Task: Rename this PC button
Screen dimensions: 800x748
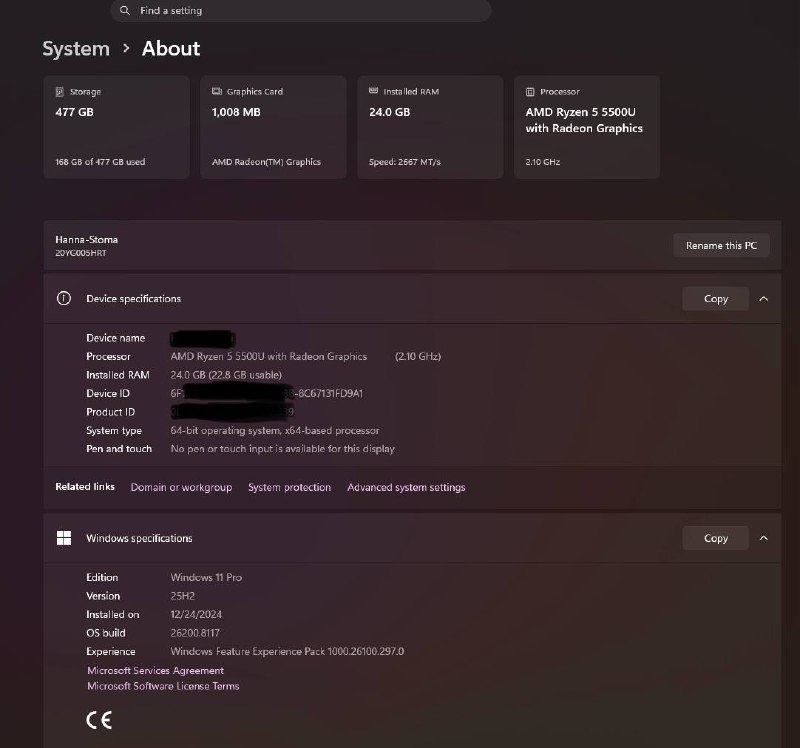Action: click(721, 246)
